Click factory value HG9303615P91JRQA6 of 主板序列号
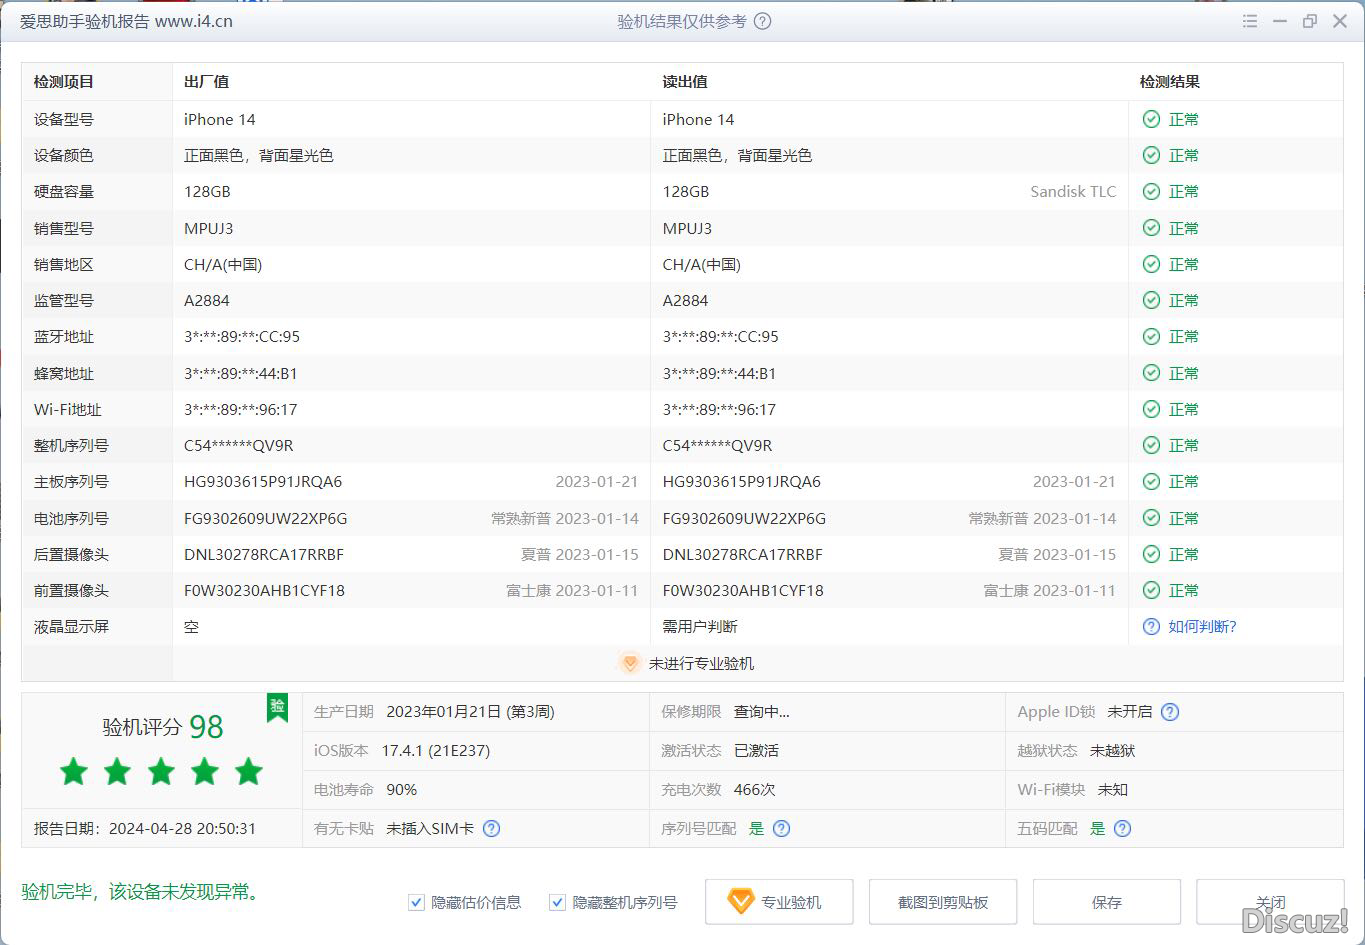This screenshot has width=1365, height=945. pyautogui.click(x=263, y=481)
